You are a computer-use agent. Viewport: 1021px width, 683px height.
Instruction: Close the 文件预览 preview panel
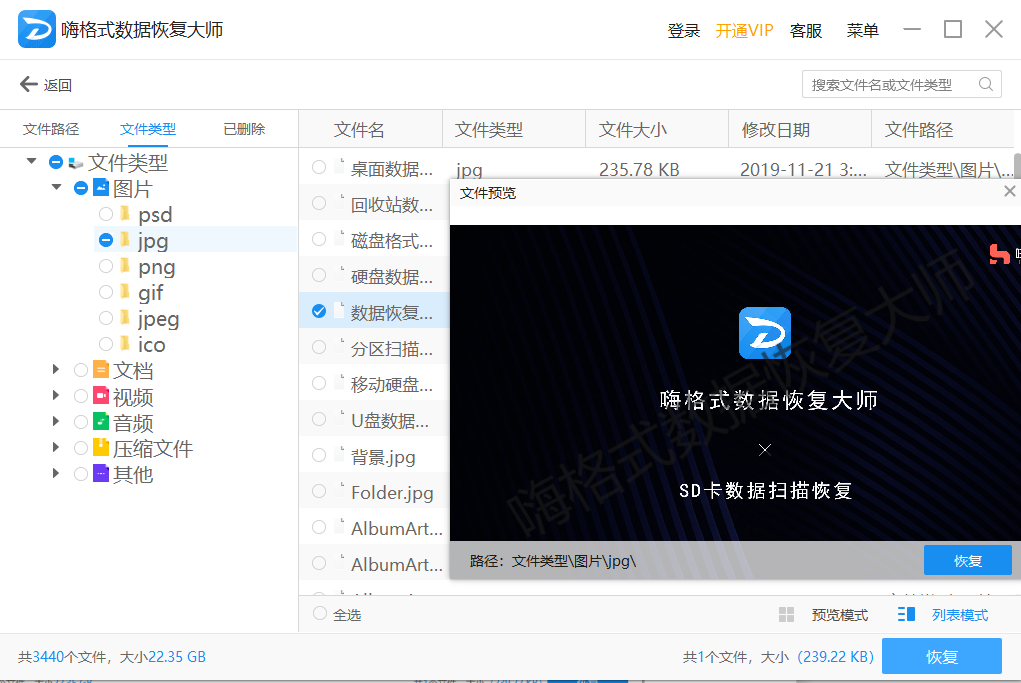tap(1009, 191)
